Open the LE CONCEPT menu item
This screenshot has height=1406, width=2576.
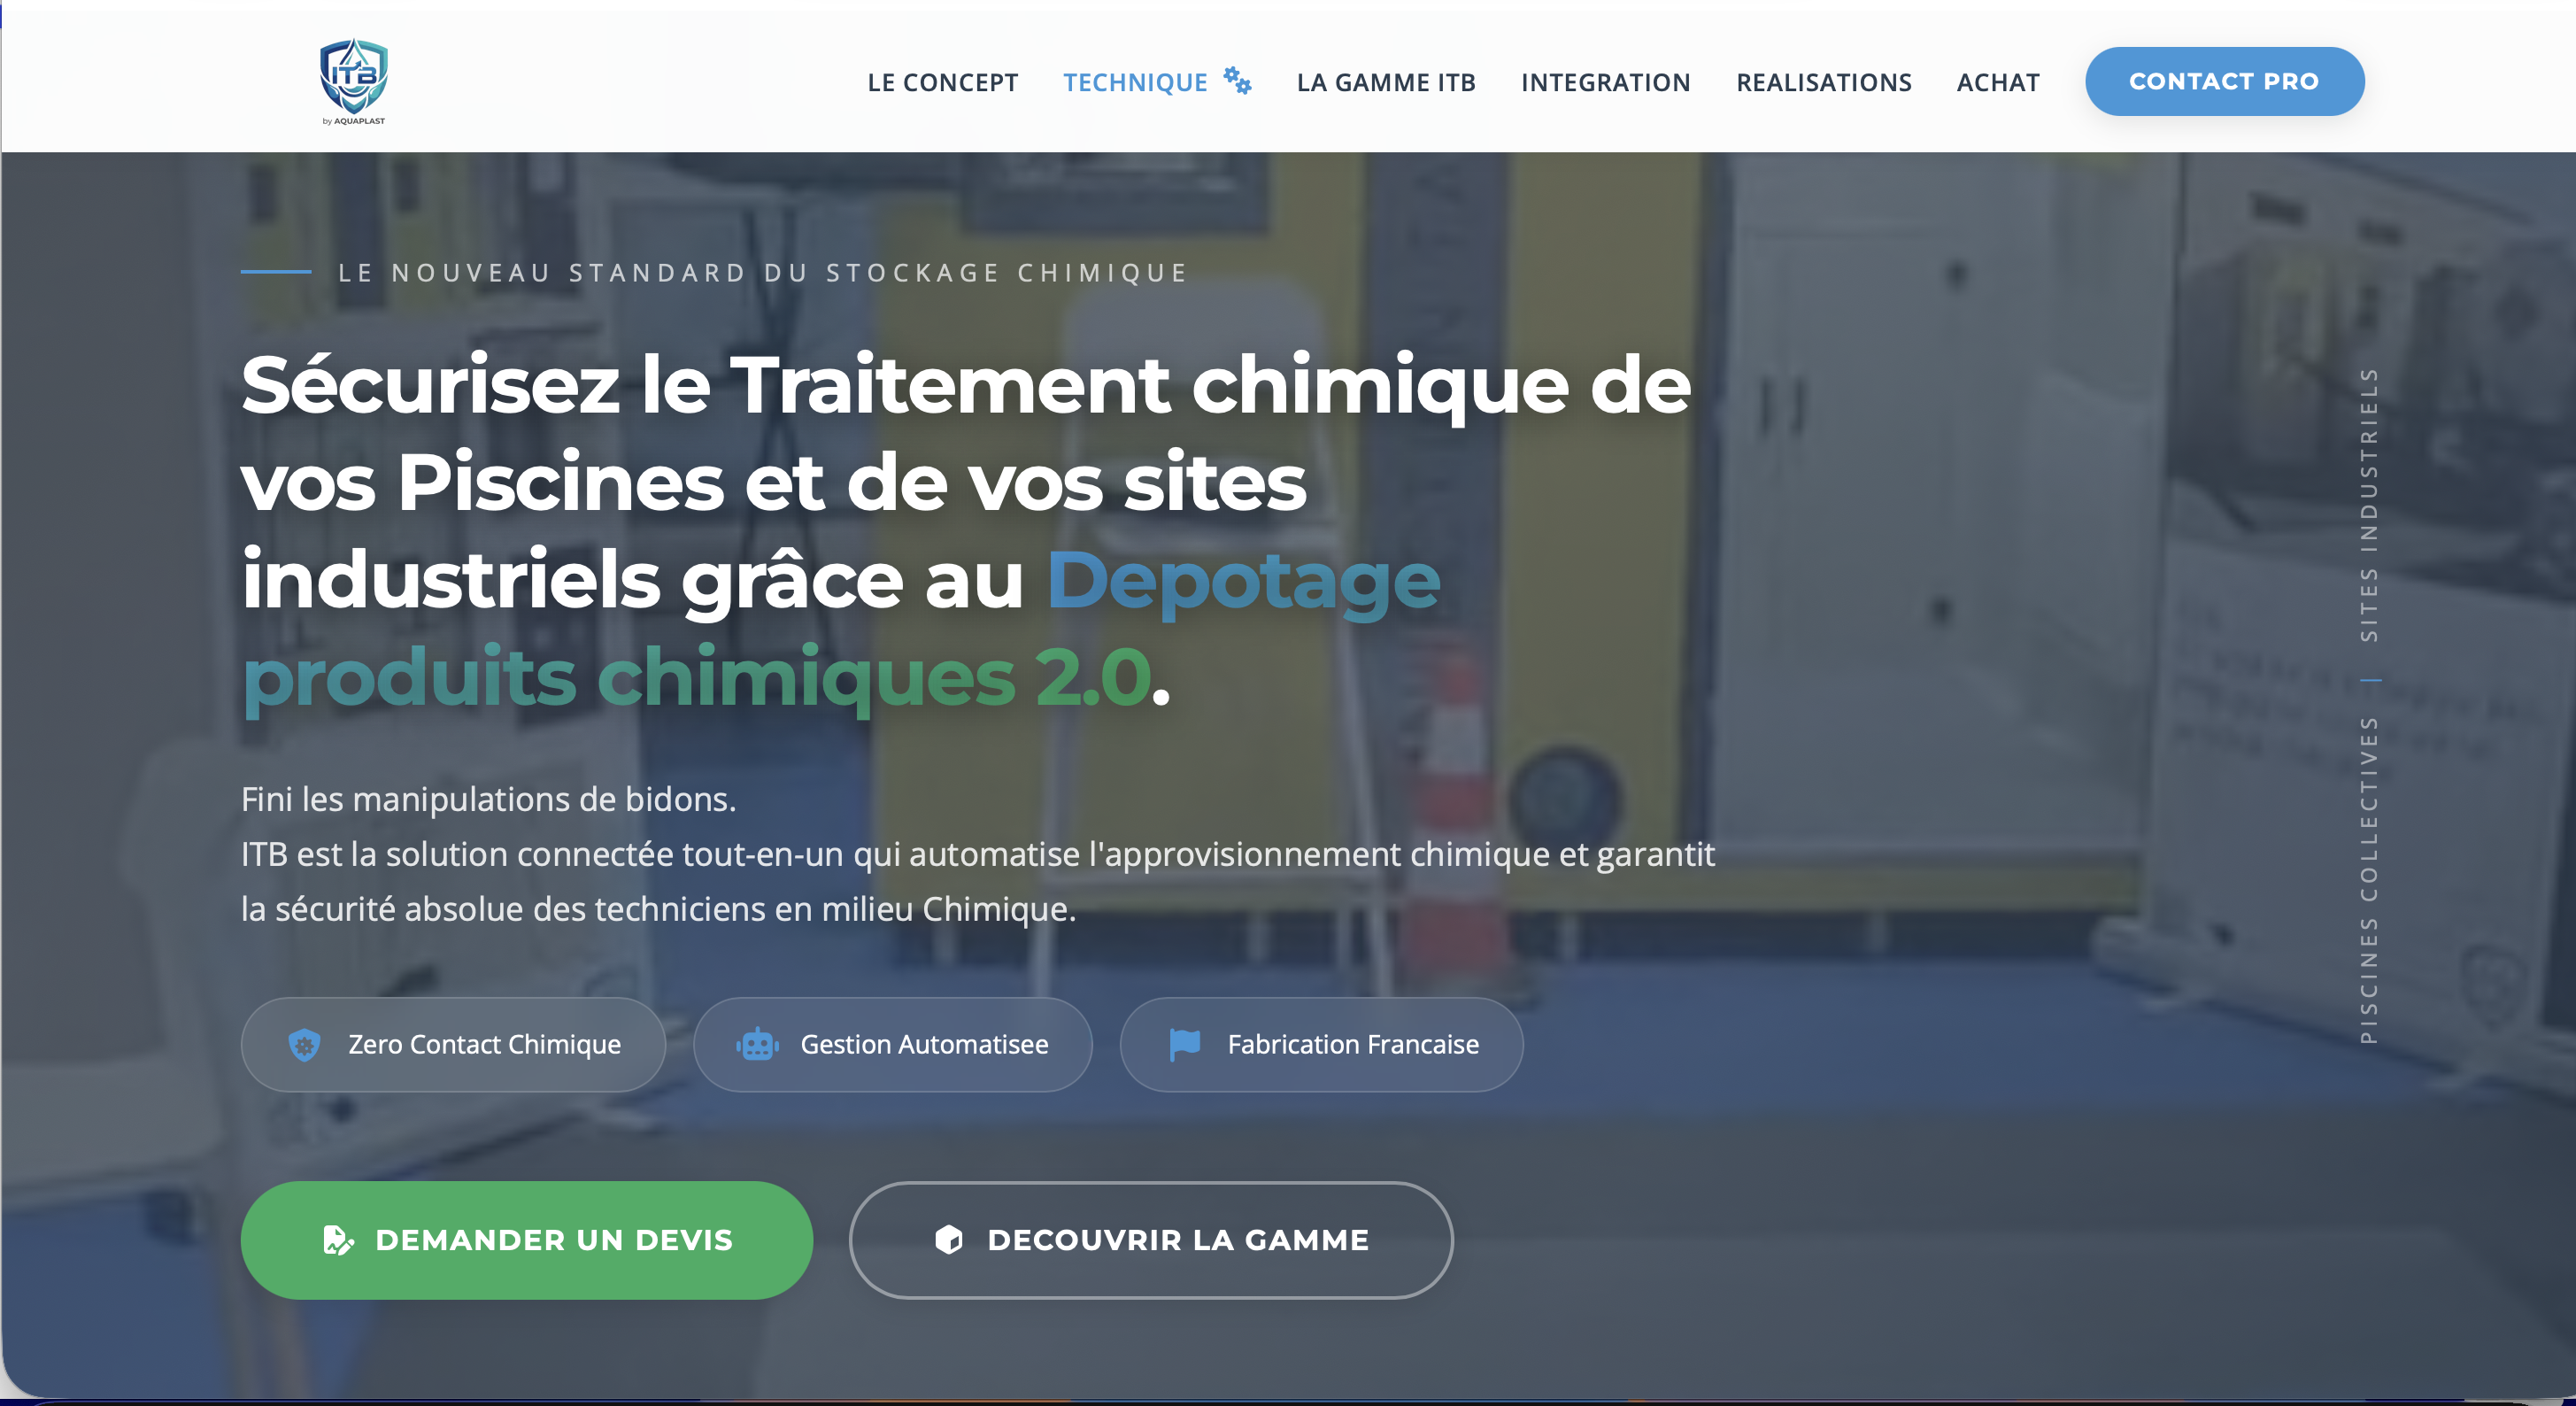942,82
